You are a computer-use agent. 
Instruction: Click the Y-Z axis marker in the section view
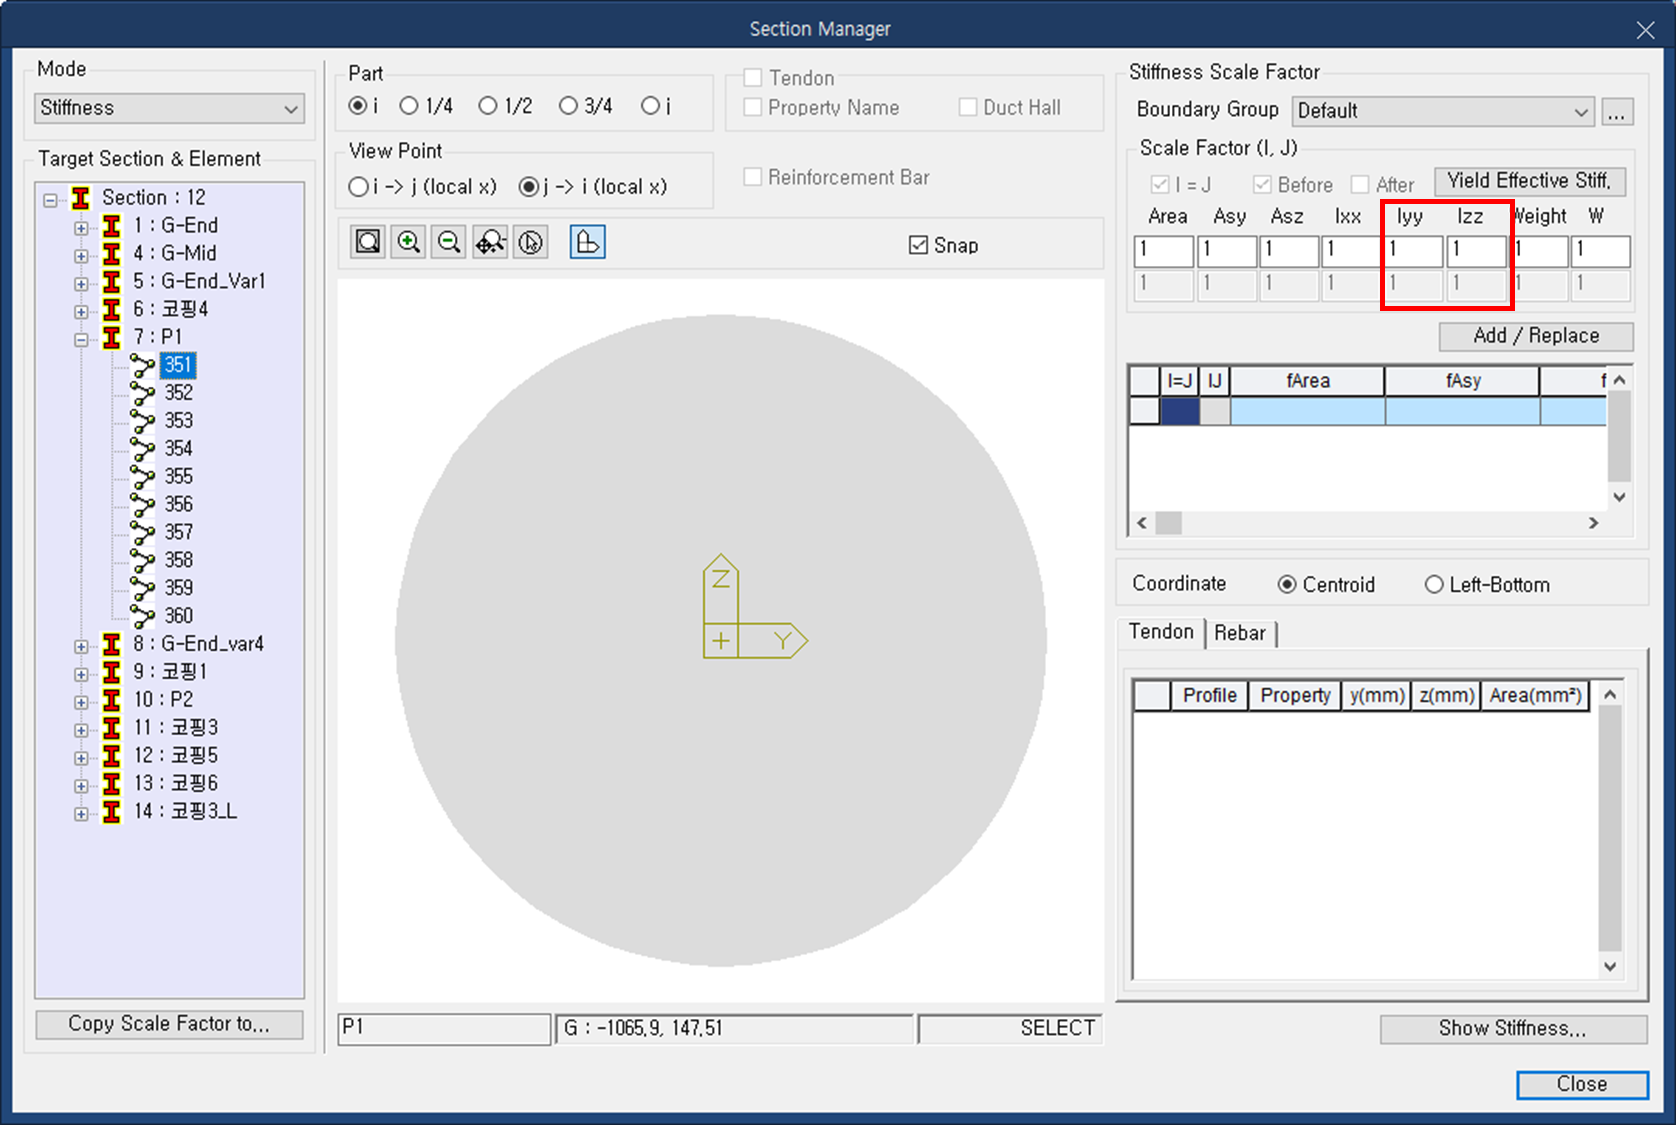pyautogui.click(x=754, y=607)
